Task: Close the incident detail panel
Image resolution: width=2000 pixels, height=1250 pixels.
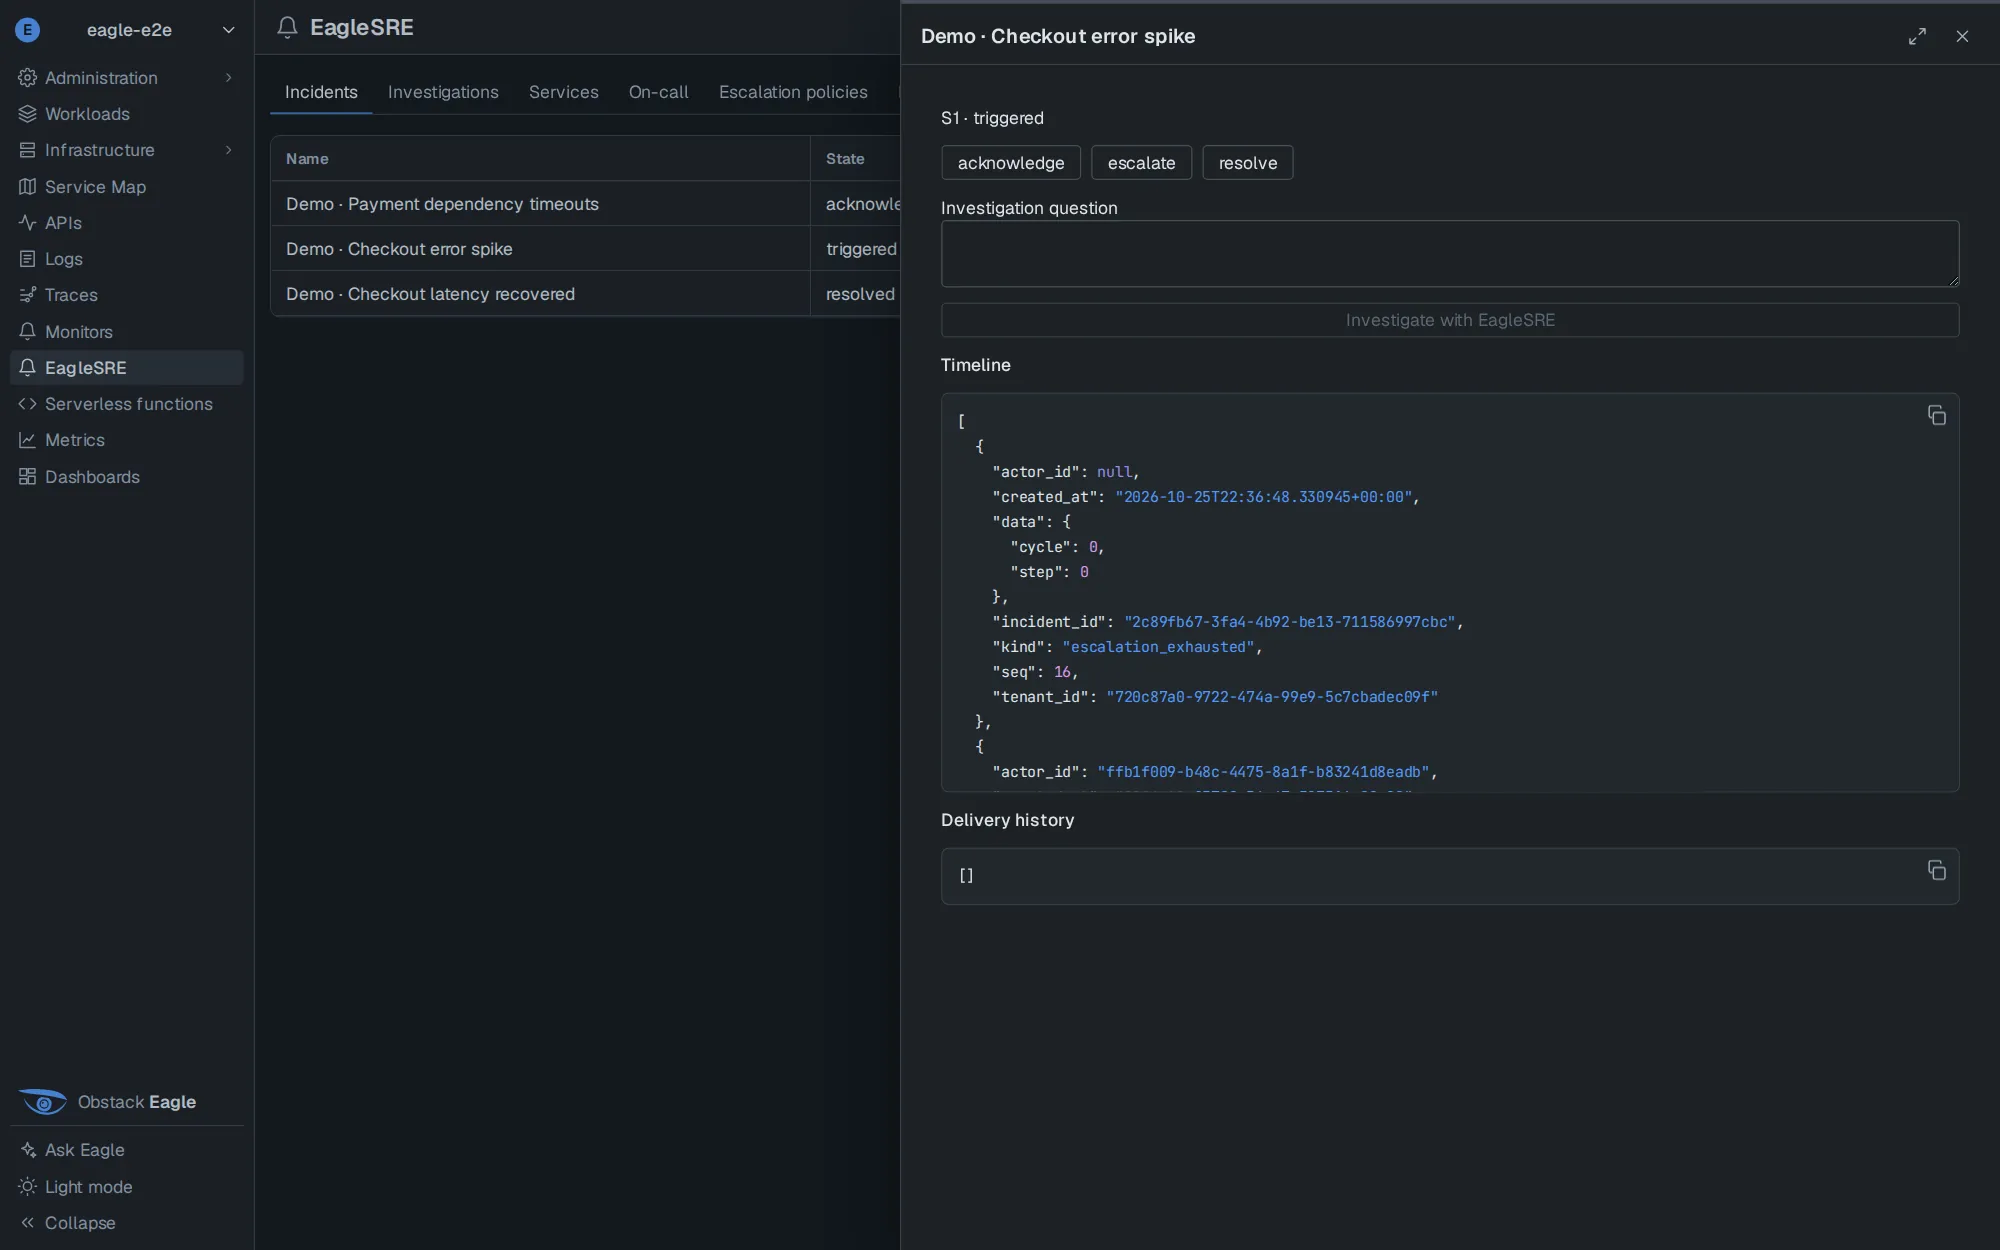Action: pyautogui.click(x=1962, y=36)
